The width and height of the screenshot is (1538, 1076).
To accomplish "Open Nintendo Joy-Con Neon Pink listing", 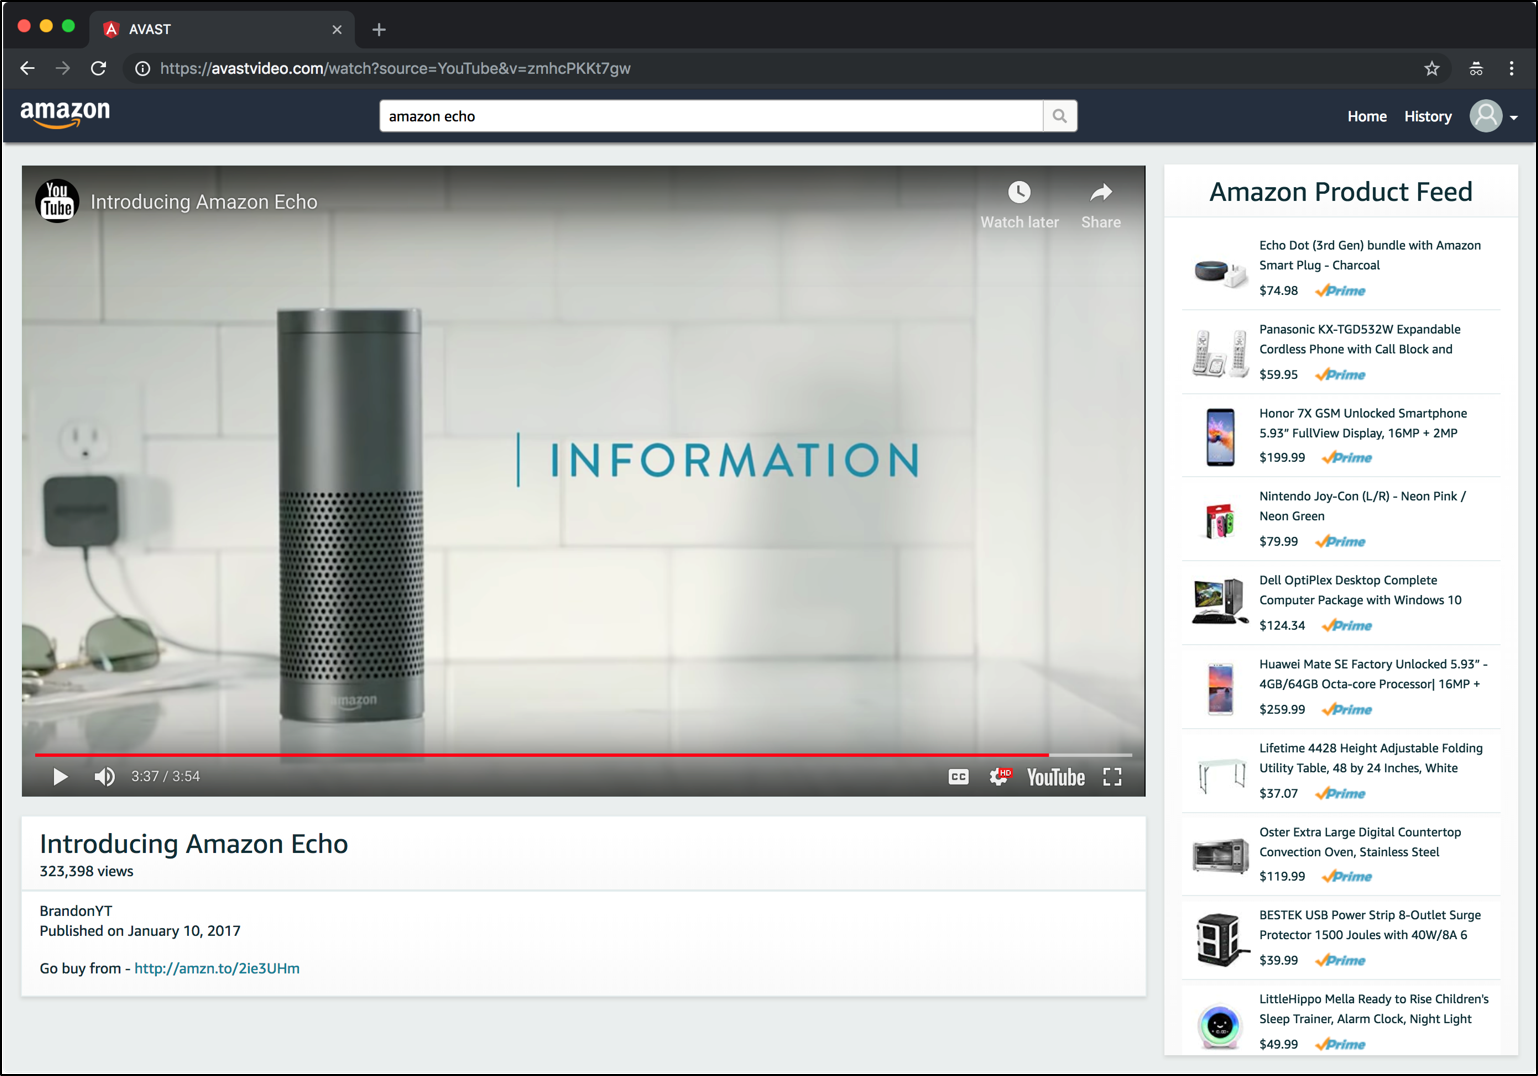I will pyautogui.click(x=1362, y=506).
